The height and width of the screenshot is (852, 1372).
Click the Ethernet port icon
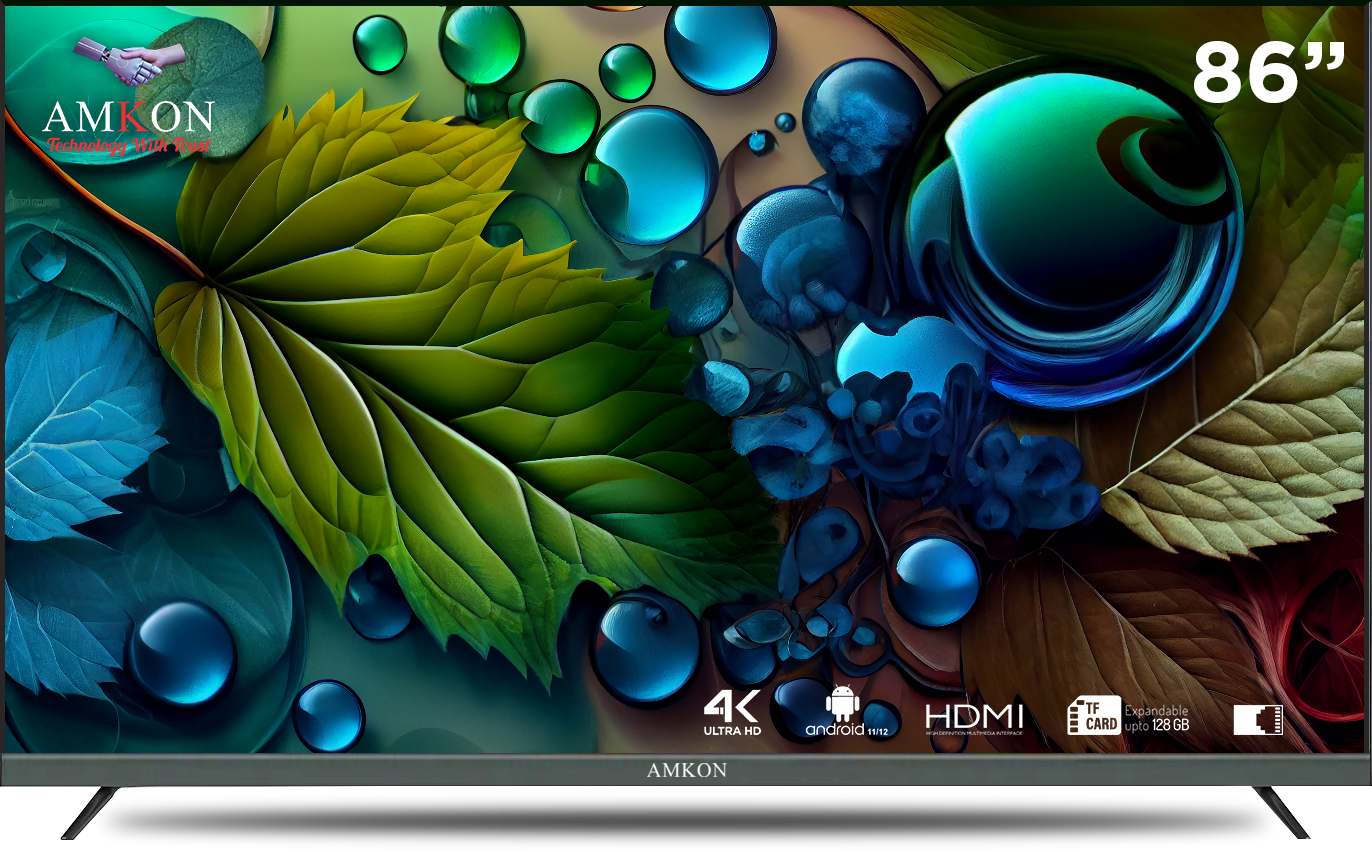tap(1257, 719)
